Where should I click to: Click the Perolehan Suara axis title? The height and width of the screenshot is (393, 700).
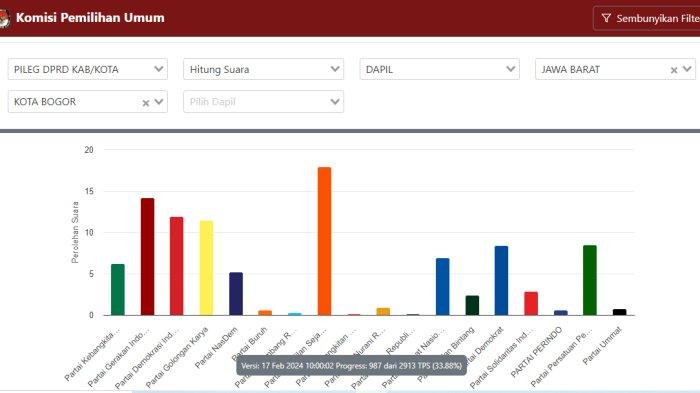[75, 232]
